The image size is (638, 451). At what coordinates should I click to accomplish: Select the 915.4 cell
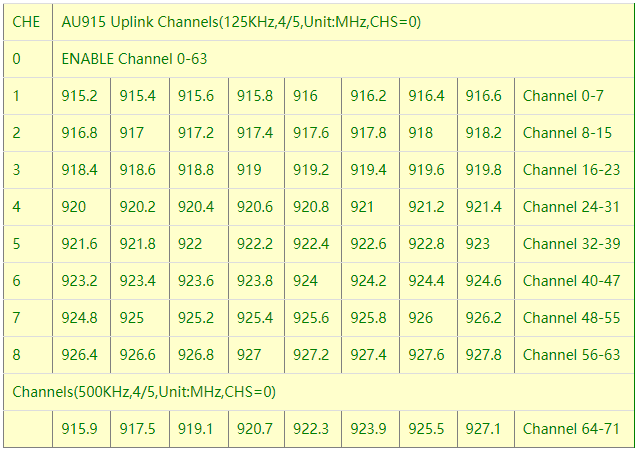[140, 96]
